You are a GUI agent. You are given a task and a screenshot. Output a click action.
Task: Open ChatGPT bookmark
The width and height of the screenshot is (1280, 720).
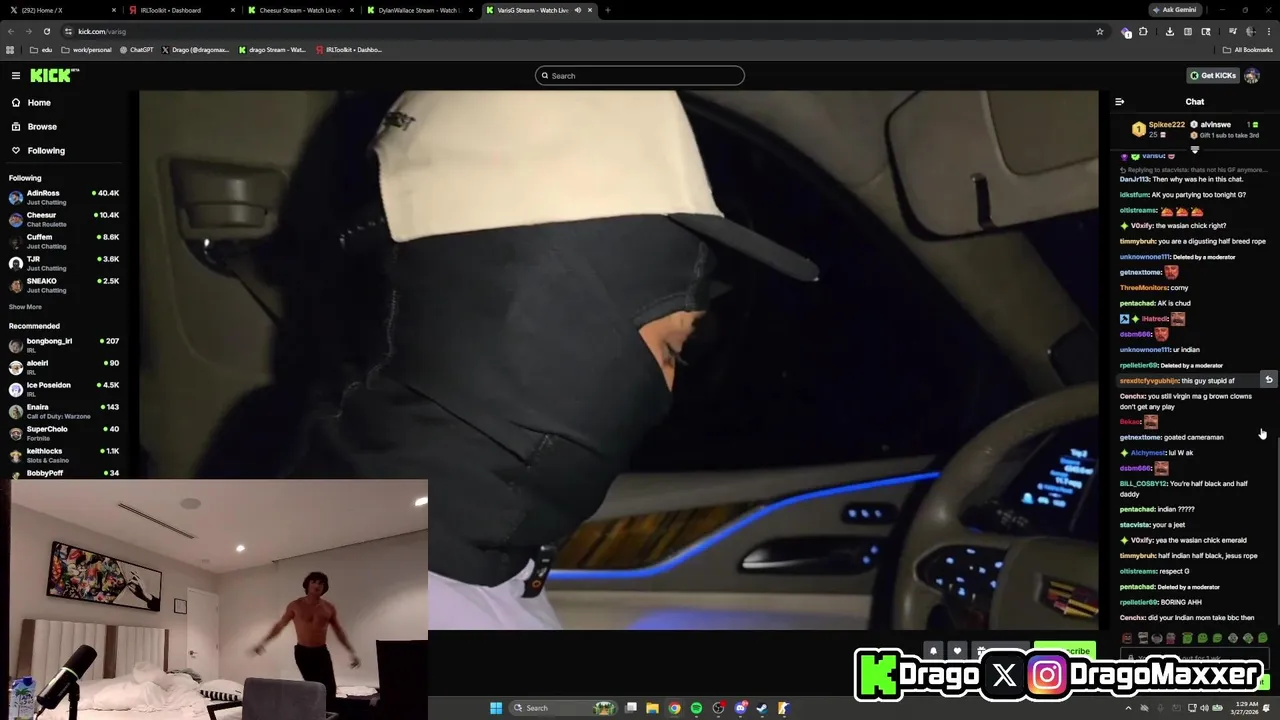pos(135,50)
